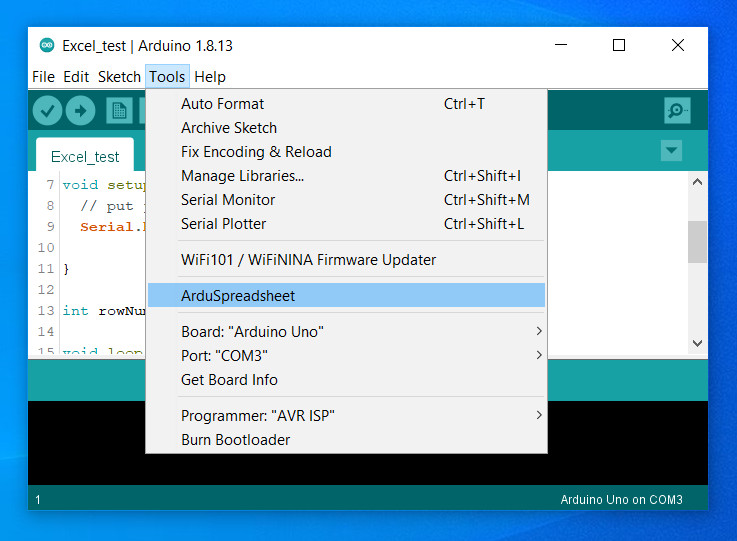737x541 pixels.
Task: Choose Auto Format menu entry
Action: coord(223,103)
